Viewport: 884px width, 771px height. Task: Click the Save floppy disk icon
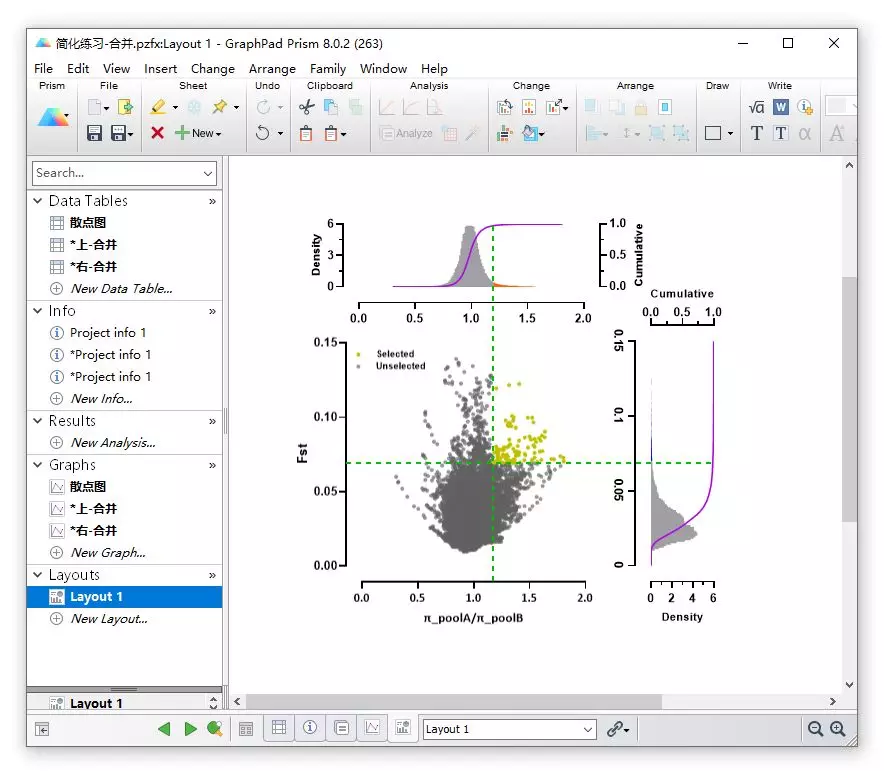[x=94, y=133]
